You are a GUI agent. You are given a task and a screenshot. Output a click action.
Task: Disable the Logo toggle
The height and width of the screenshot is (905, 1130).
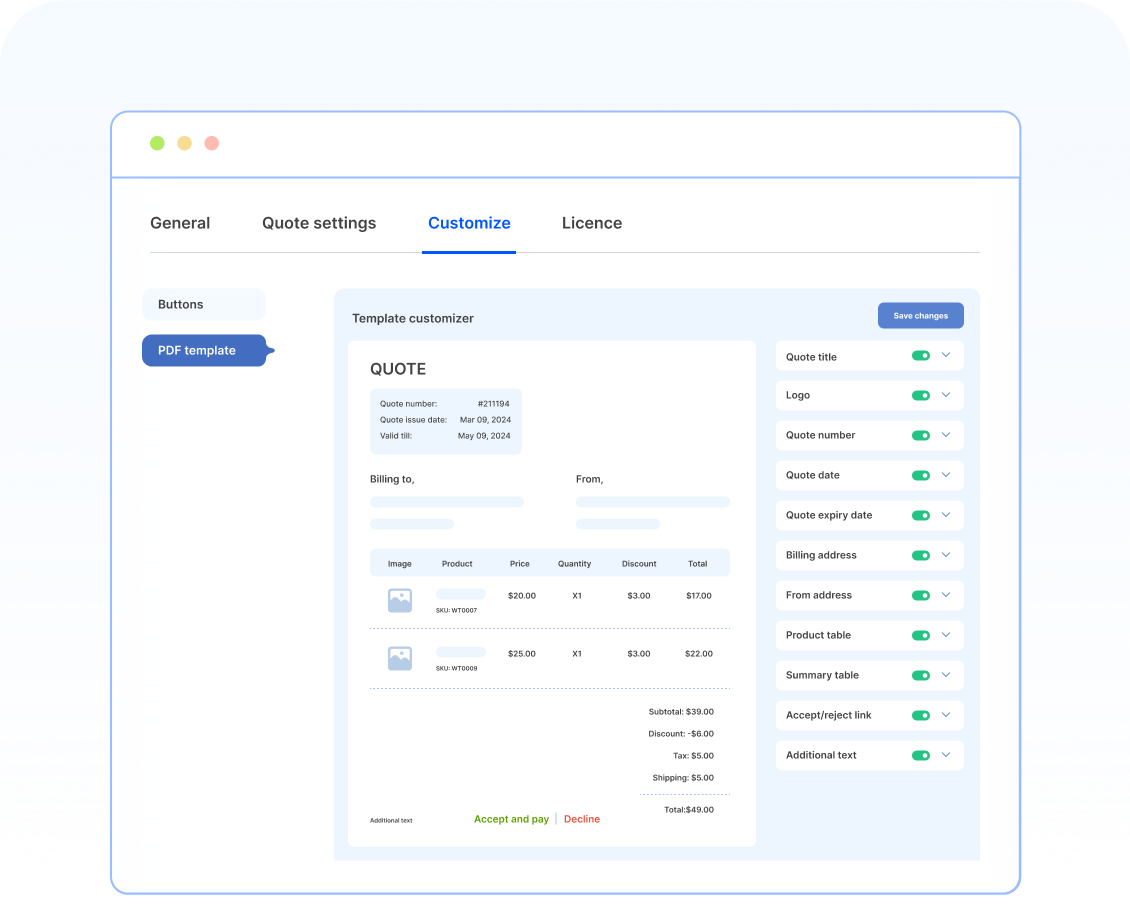click(x=921, y=395)
